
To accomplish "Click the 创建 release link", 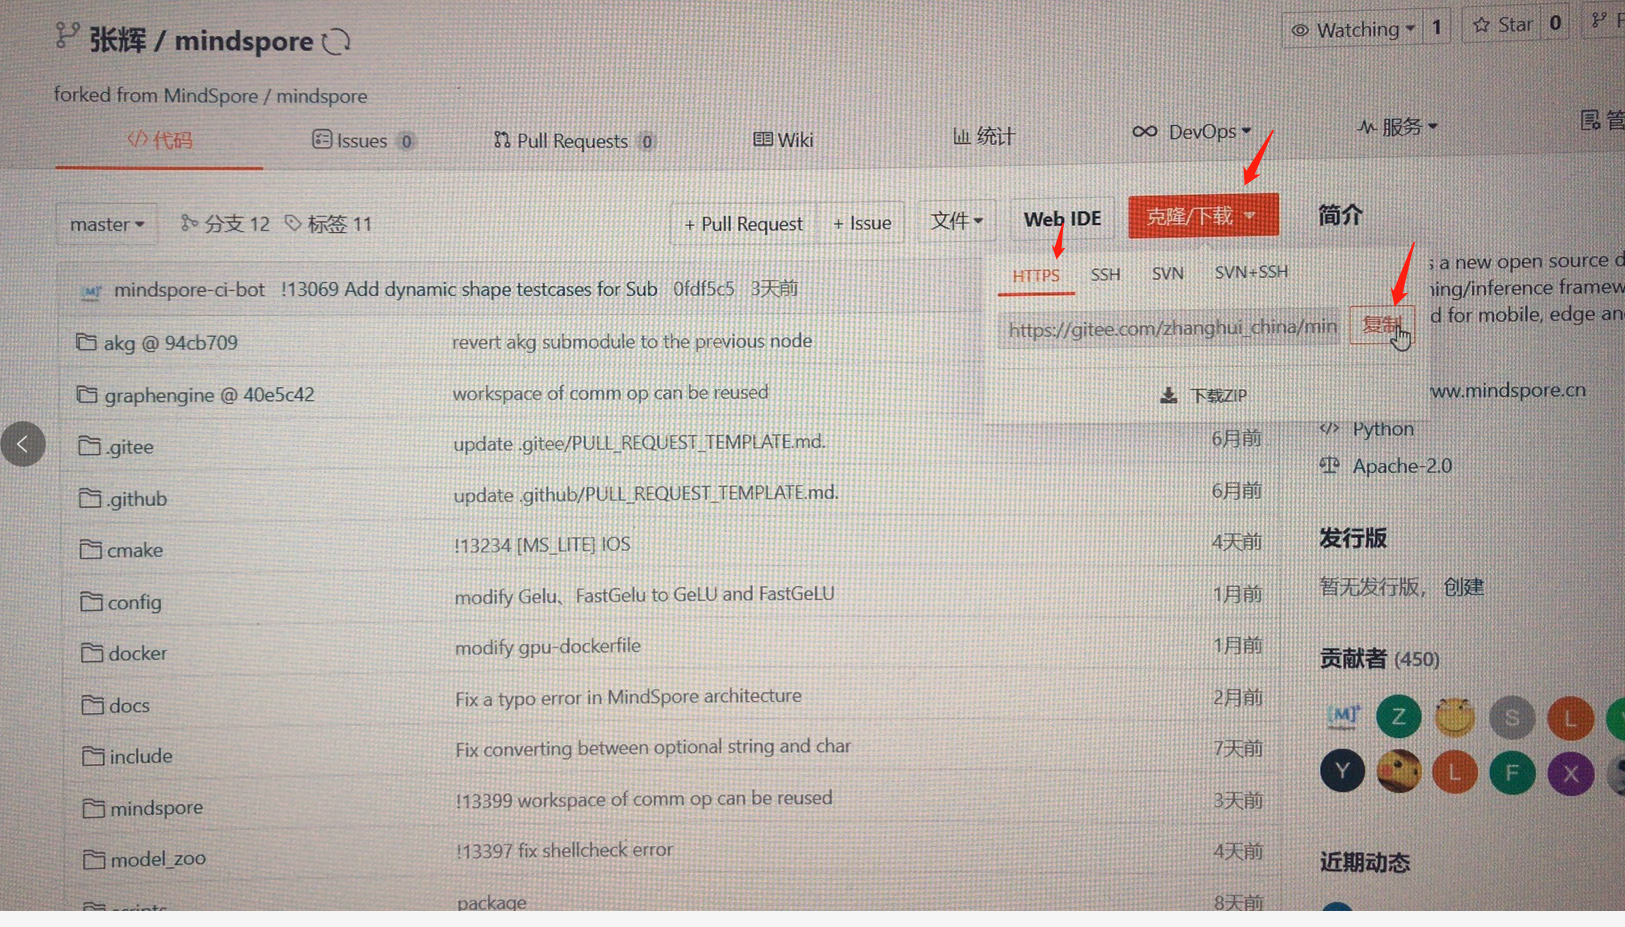I will tap(1463, 587).
